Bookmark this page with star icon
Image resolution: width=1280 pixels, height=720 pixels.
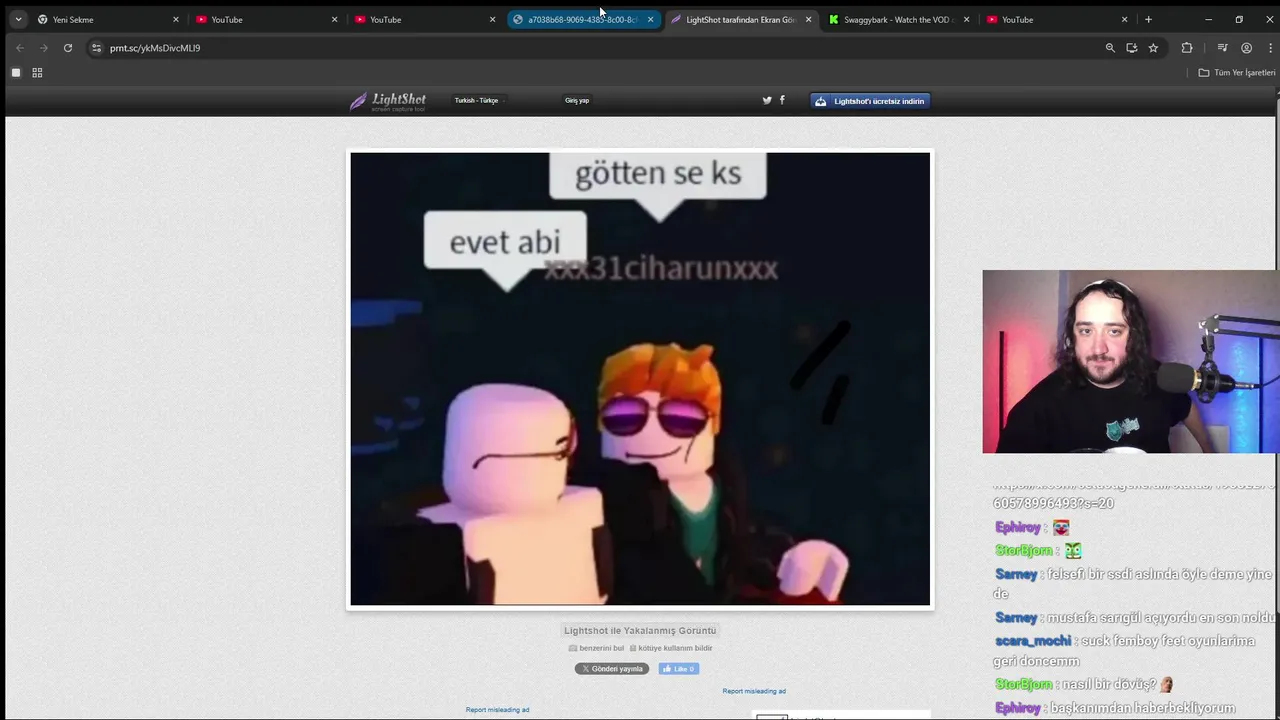[x=1153, y=48]
